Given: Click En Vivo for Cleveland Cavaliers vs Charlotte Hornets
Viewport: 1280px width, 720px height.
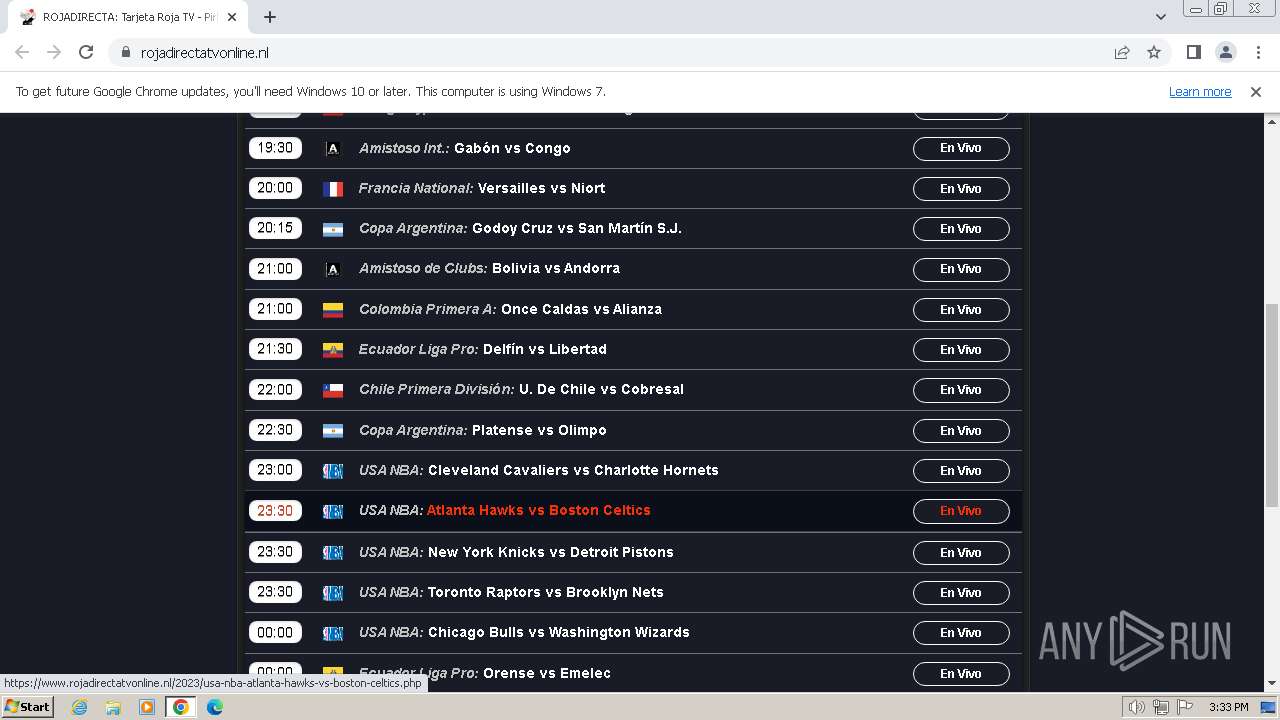Looking at the screenshot, I should (x=961, y=471).
